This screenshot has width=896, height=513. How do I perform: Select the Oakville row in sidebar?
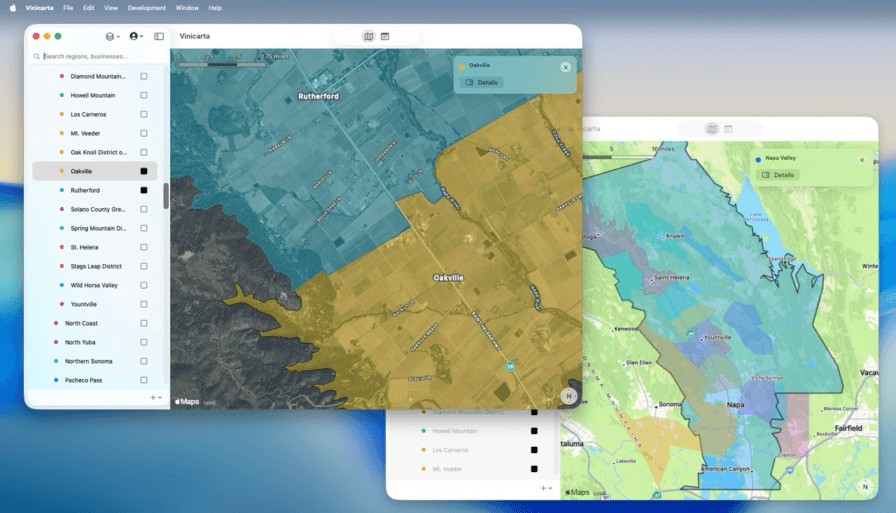click(95, 171)
